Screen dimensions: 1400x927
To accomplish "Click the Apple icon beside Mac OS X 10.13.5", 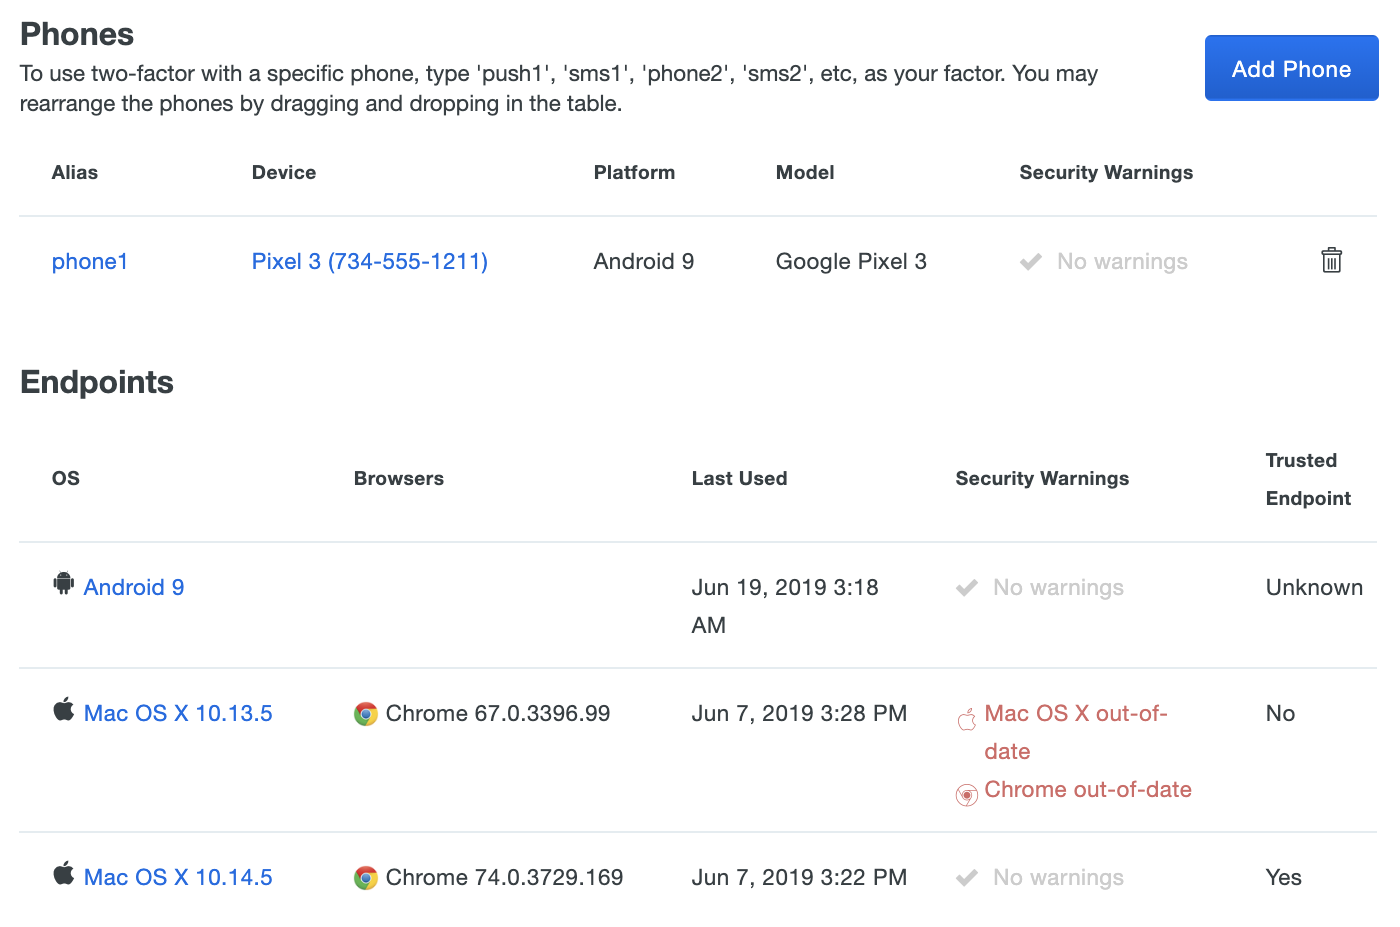I will [x=63, y=710].
